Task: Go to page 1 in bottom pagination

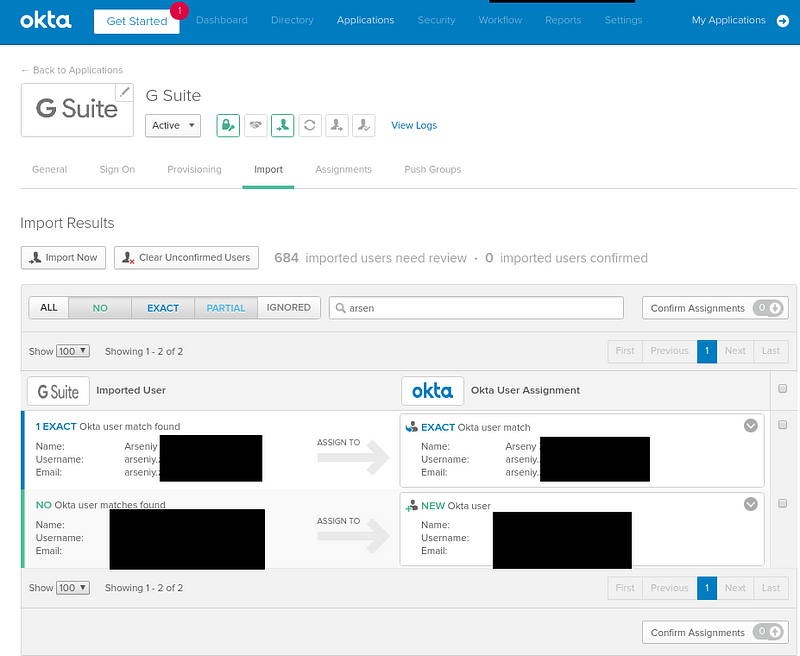Action: coord(707,588)
